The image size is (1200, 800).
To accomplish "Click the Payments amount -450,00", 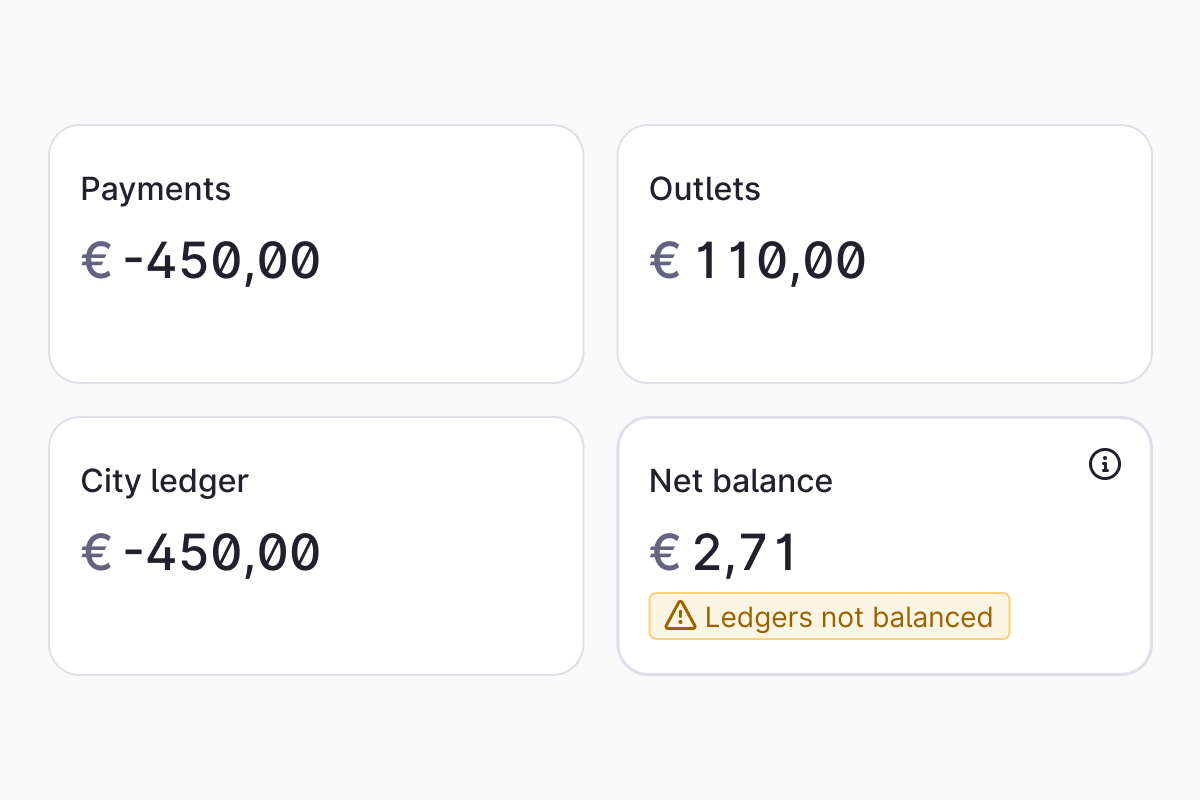I will pos(221,260).
